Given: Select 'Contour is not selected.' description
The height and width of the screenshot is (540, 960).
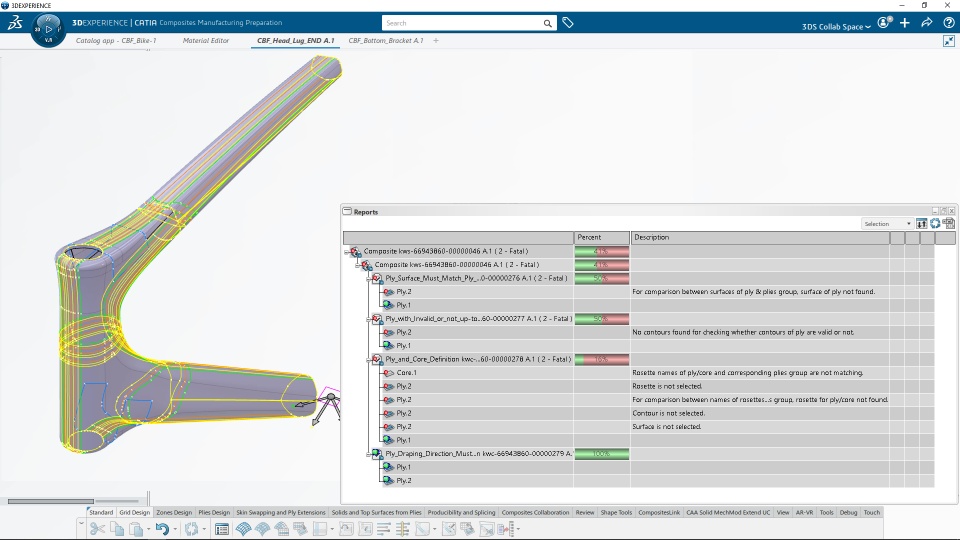Looking at the screenshot, I should 668,413.
